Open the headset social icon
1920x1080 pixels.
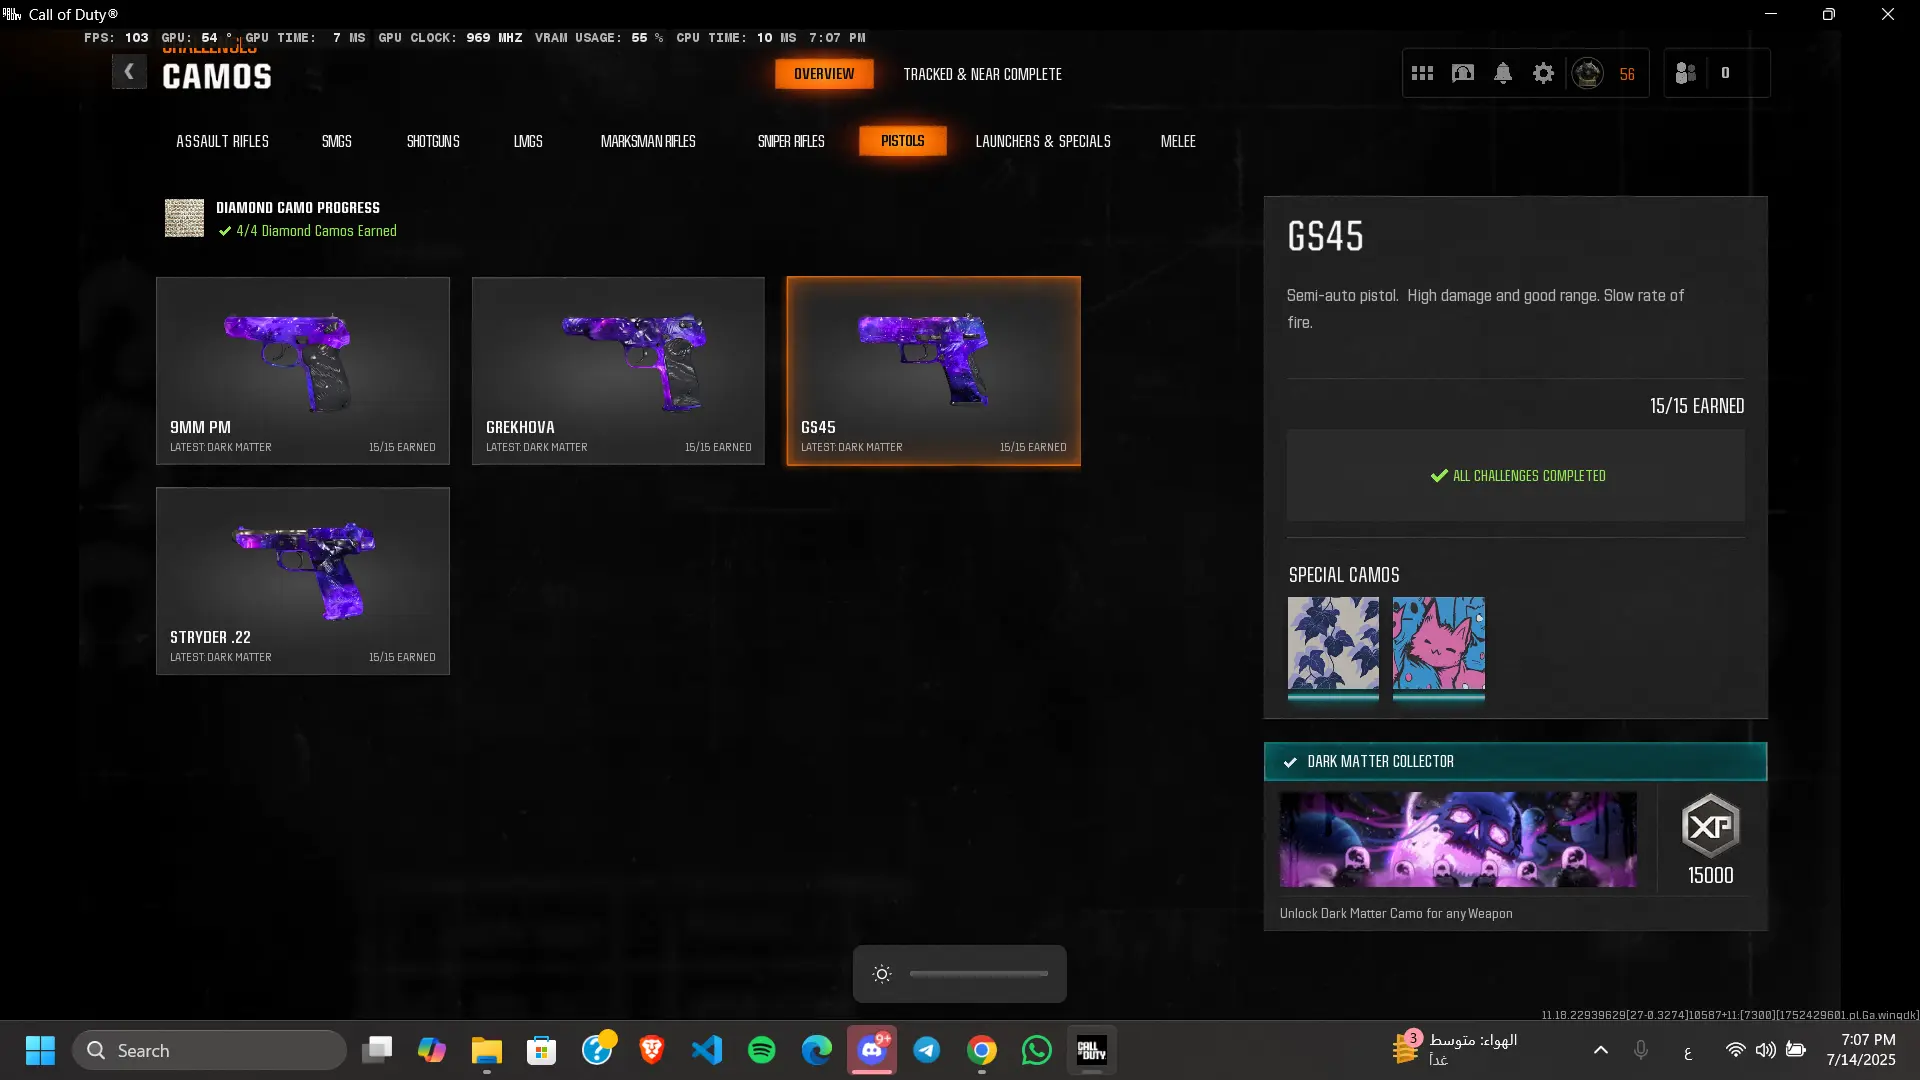1463,73
